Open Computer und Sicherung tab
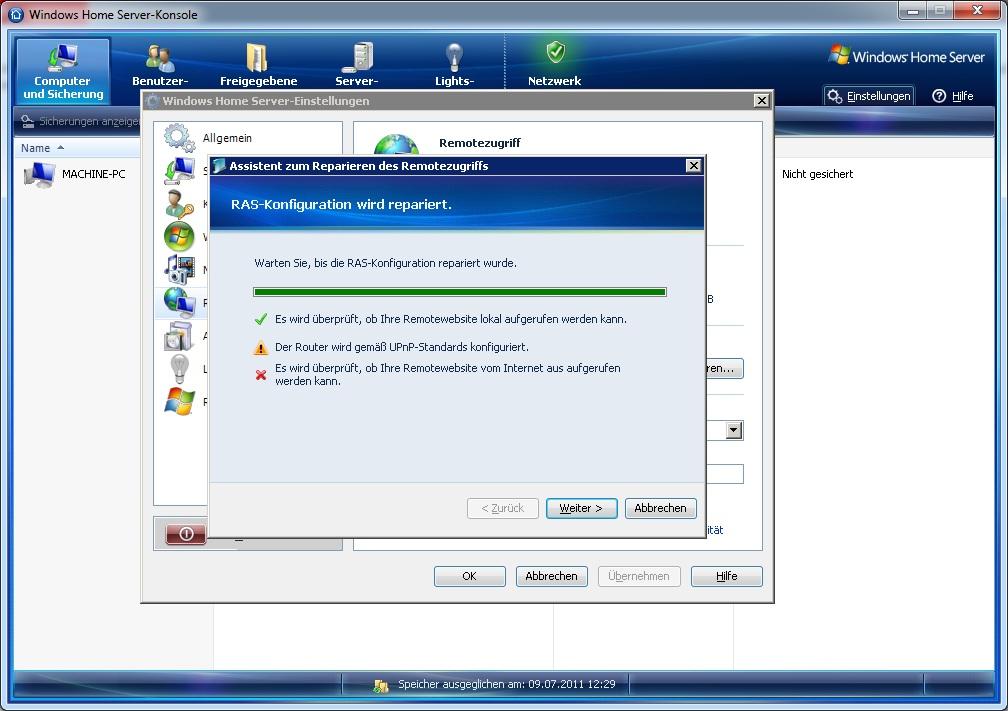Viewport: 1008px width, 711px height. tap(63, 71)
